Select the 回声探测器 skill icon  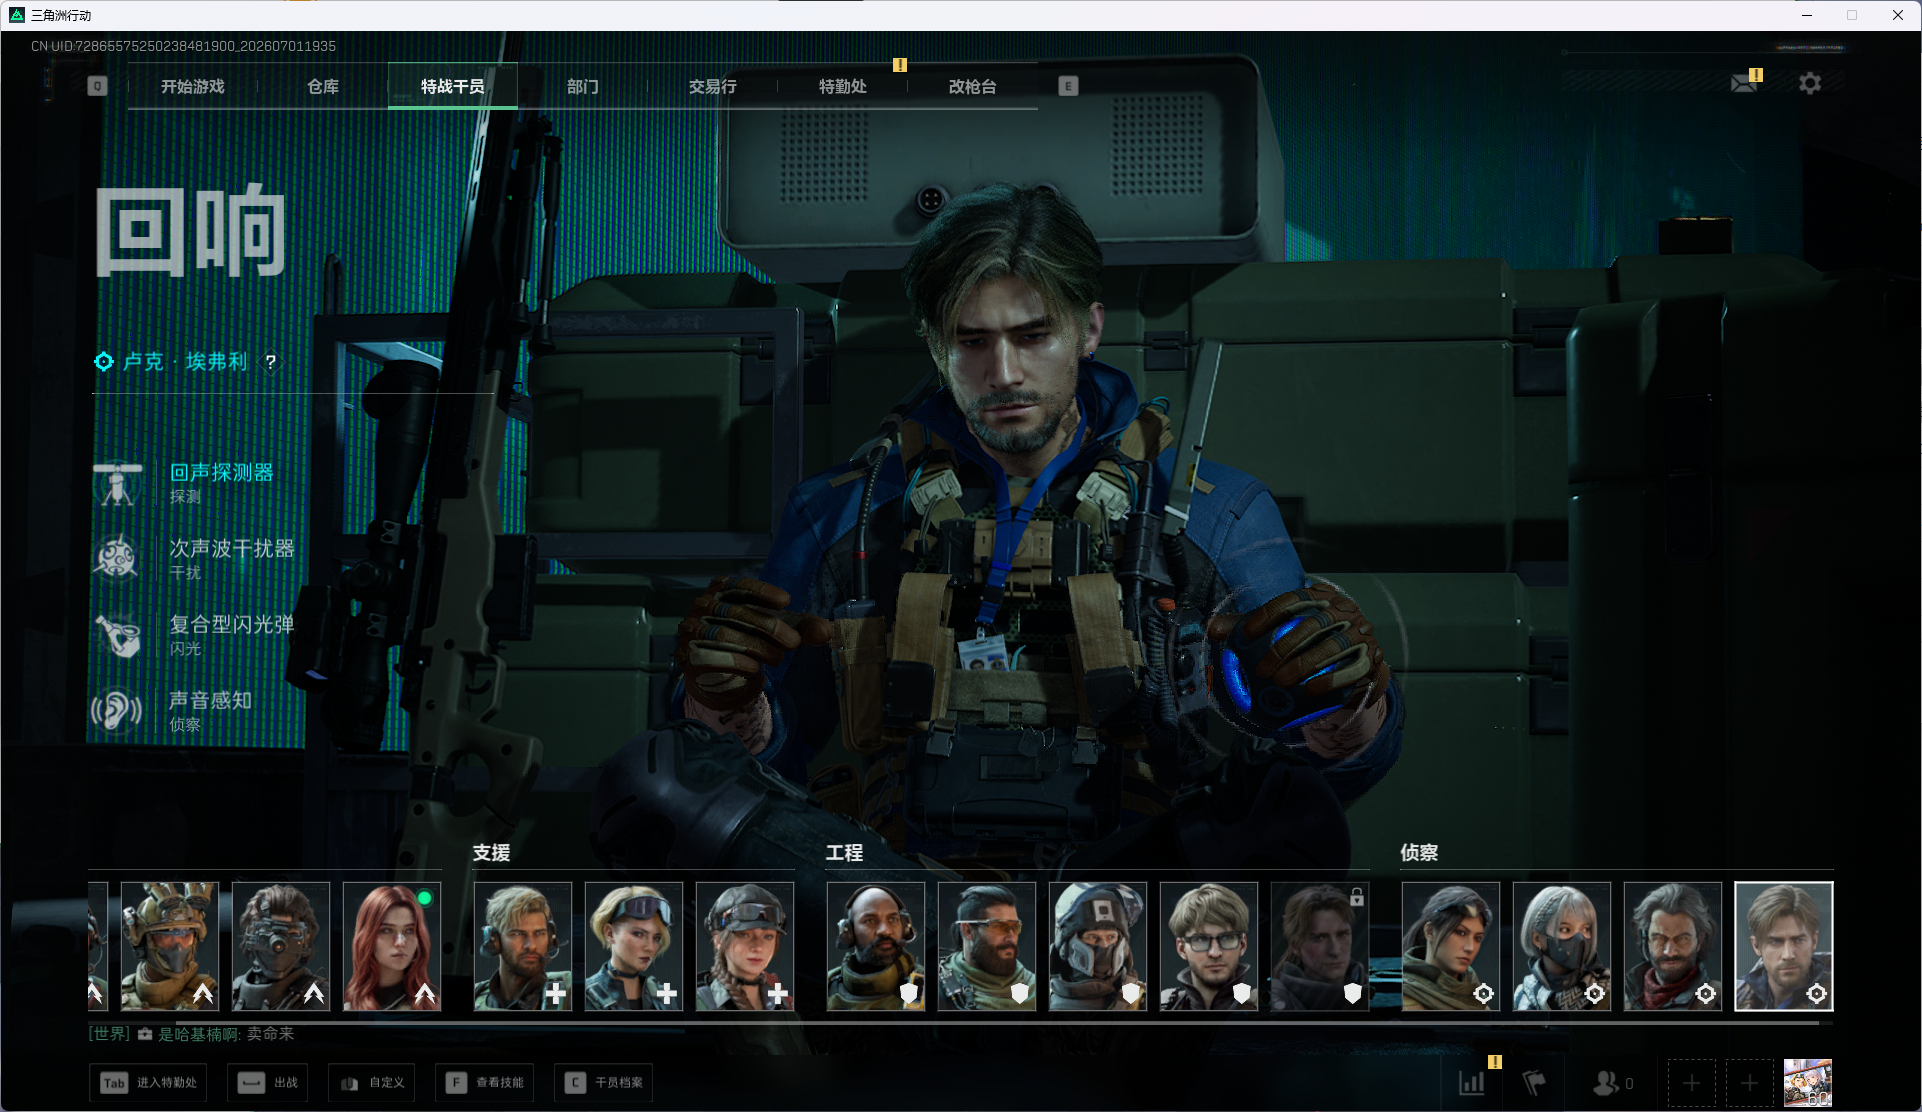click(118, 483)
